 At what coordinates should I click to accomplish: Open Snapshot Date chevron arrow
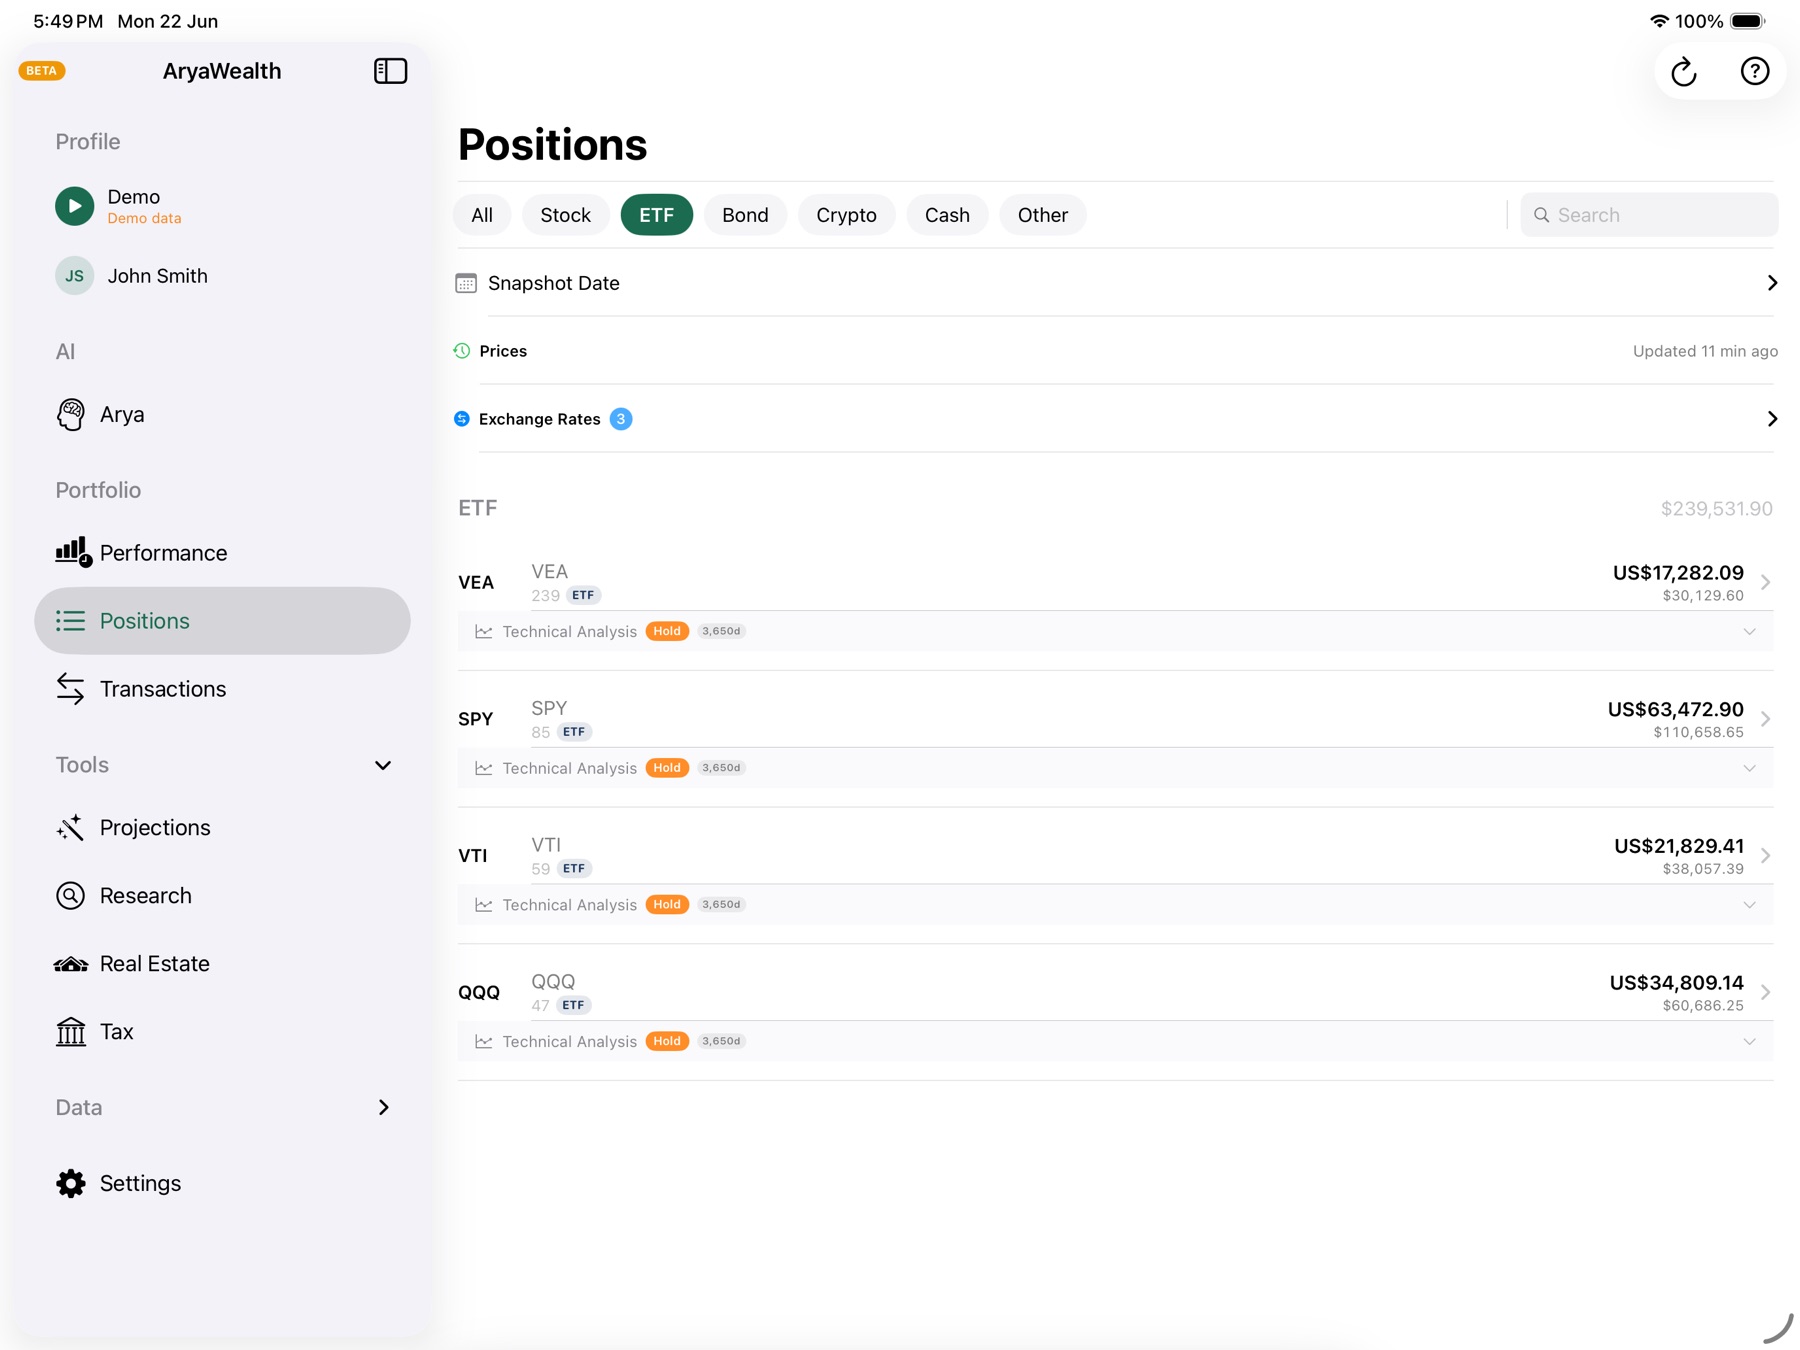tap(1772, 283)
